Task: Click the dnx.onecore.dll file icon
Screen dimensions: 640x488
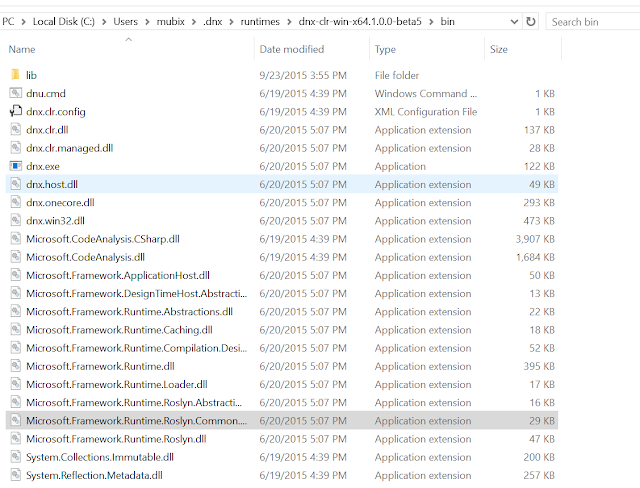Action: (16, 202)
